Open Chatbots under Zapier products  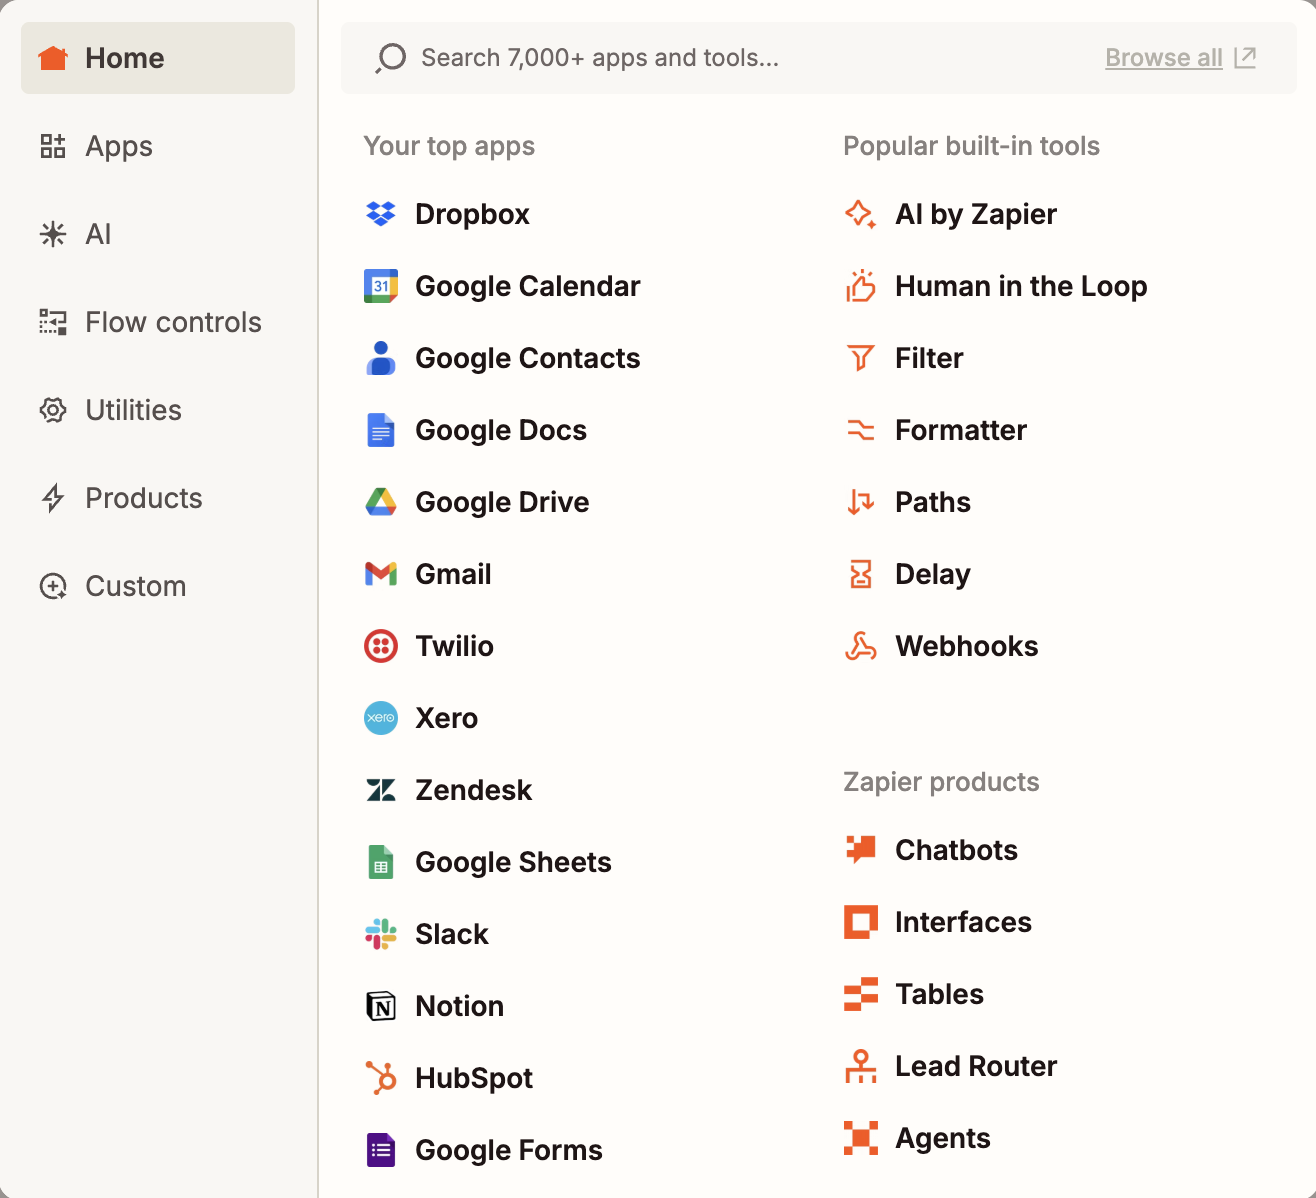coord(956,849)
